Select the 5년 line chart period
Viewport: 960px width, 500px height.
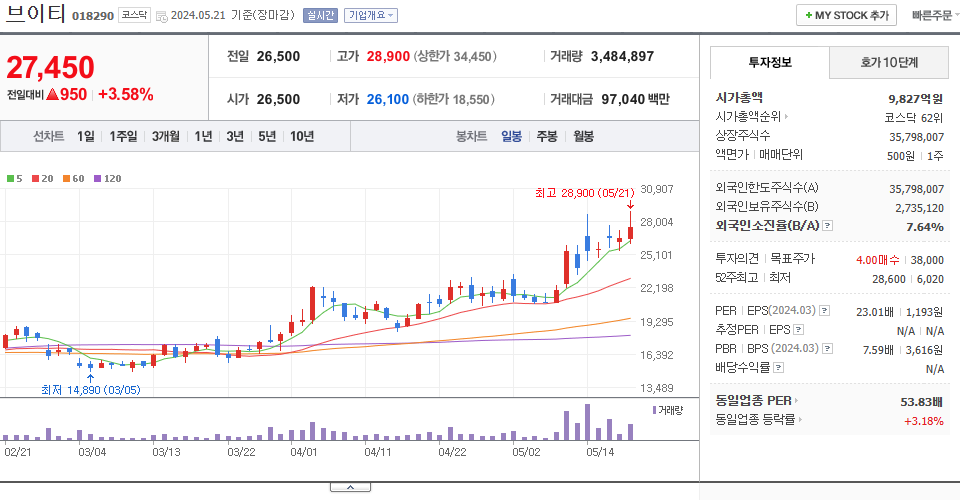(267, 136)
